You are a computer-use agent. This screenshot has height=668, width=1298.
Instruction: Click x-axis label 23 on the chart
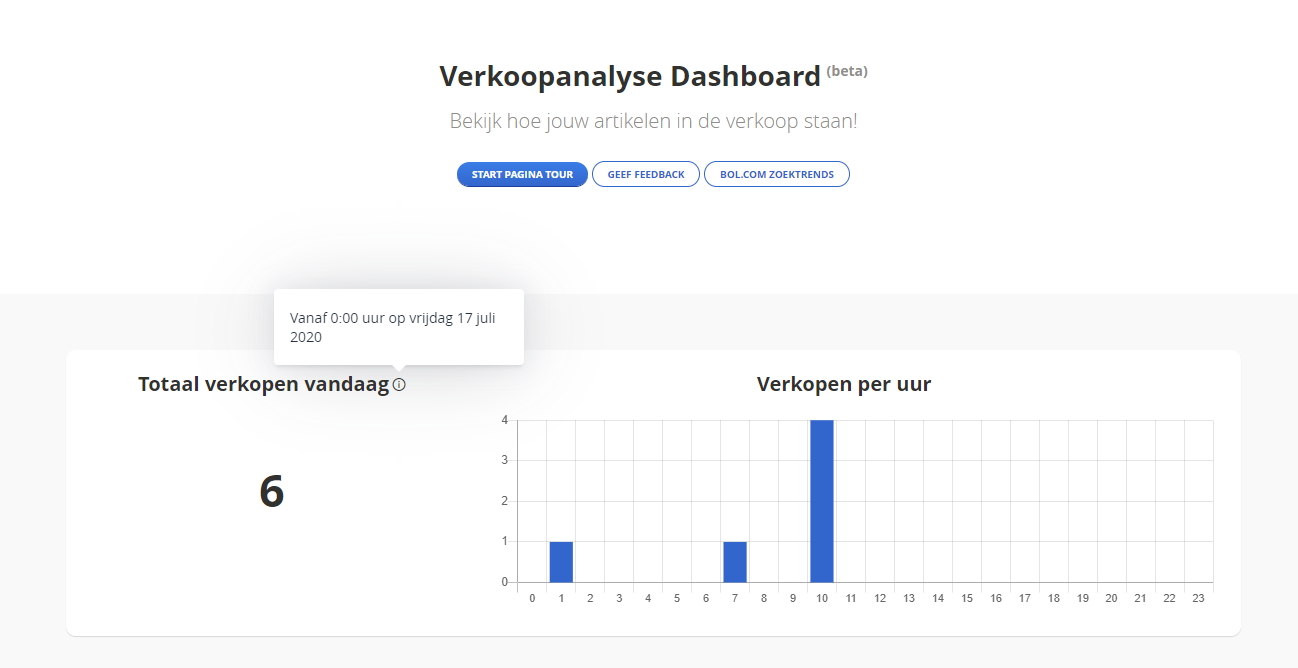pyautogui.click(x=1198, y=598)
